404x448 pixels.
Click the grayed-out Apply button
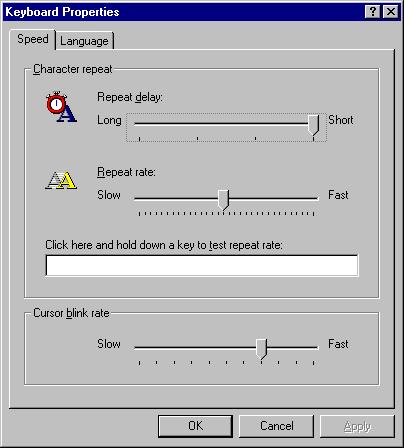[357, 426]
